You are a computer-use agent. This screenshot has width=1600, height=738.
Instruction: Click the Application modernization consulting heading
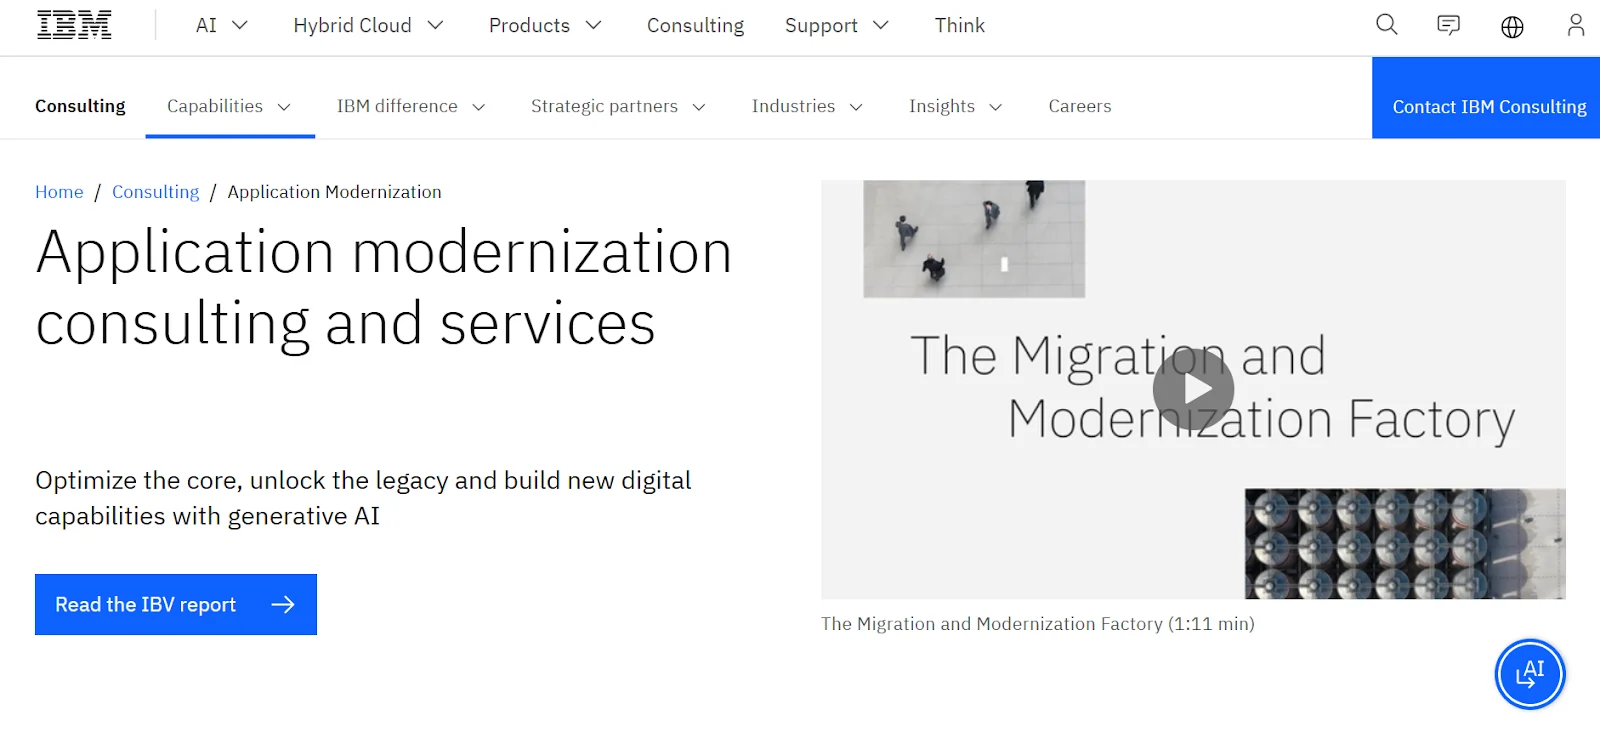coord(384,287)
